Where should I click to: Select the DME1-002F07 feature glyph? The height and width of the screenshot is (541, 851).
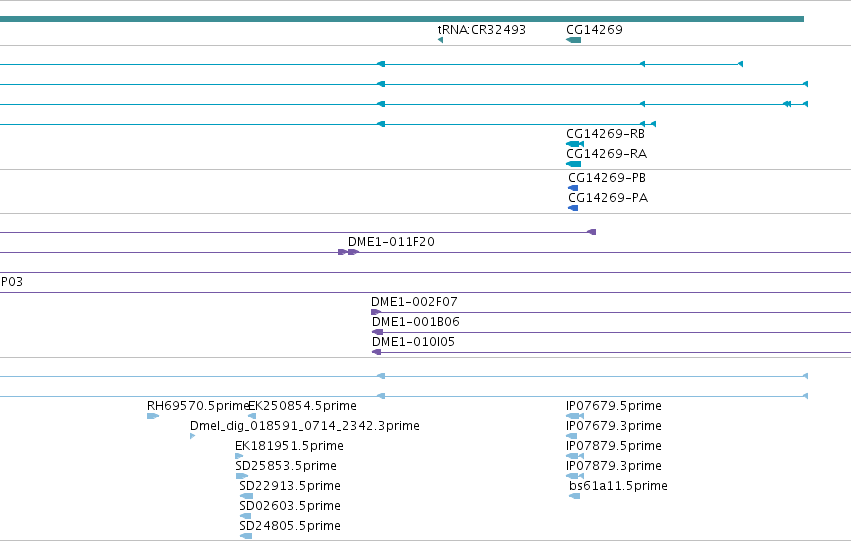point(376,312)
